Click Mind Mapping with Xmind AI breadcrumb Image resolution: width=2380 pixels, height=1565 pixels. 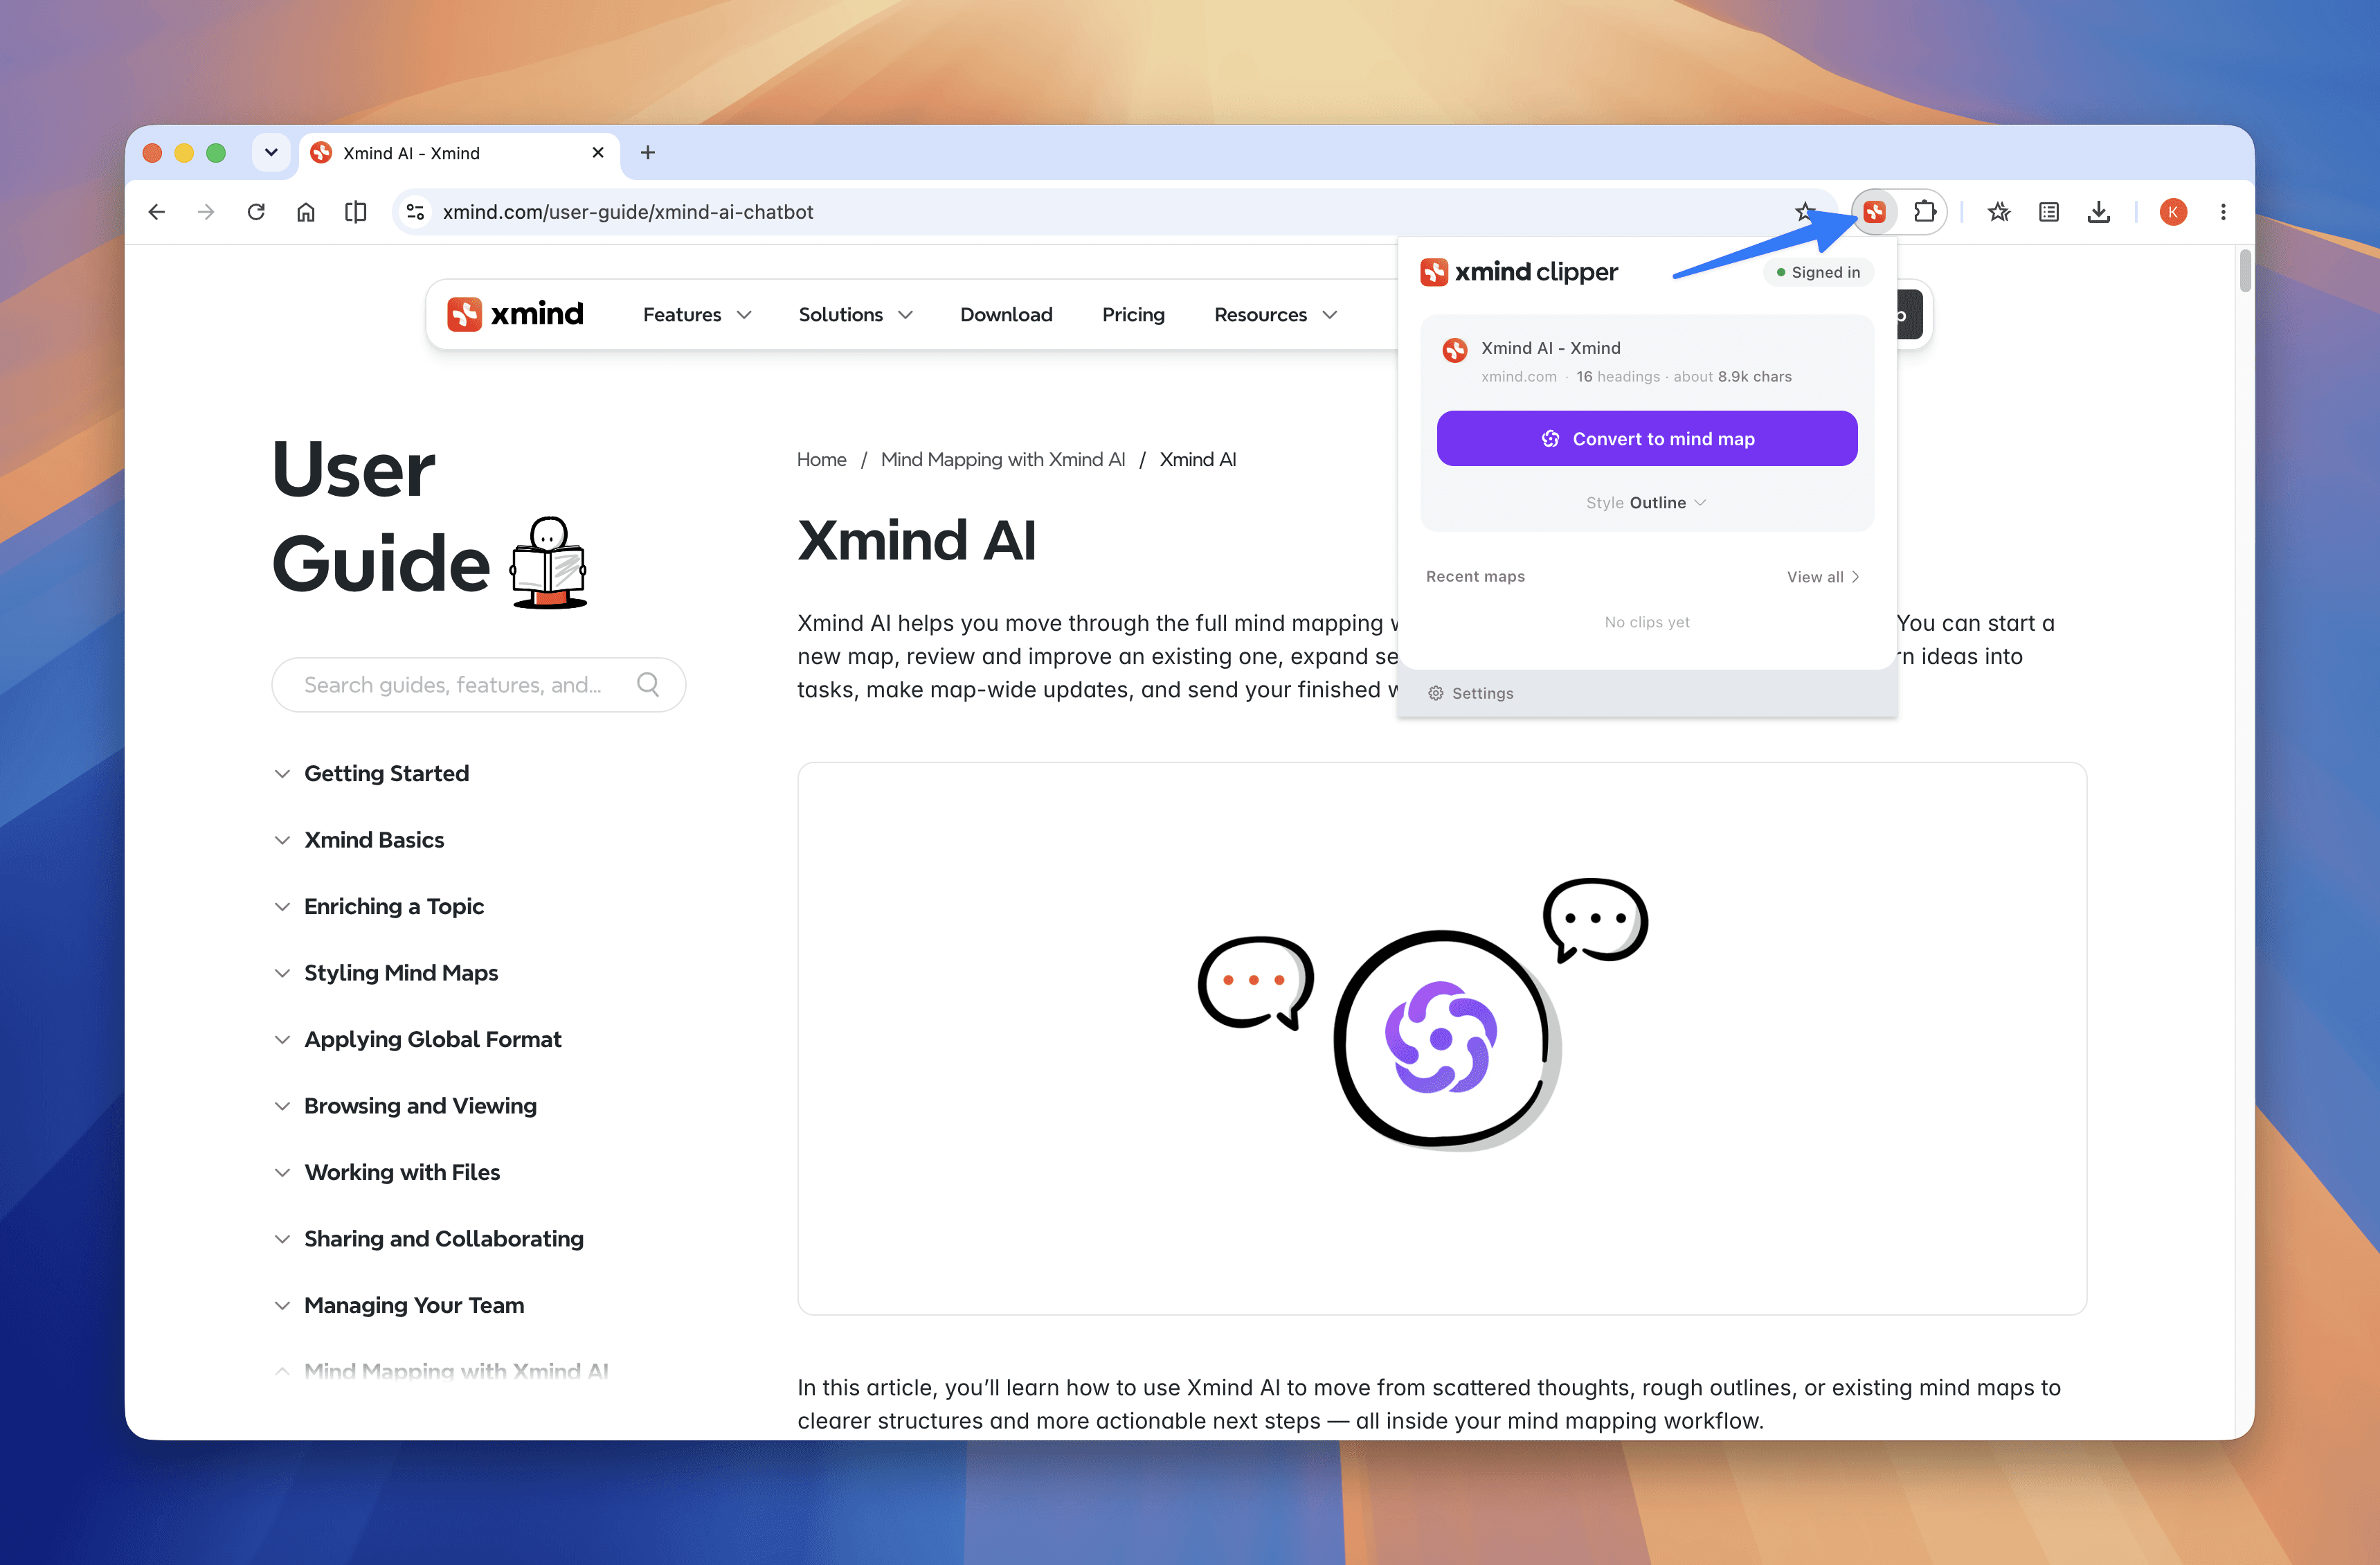point(1002,460)
